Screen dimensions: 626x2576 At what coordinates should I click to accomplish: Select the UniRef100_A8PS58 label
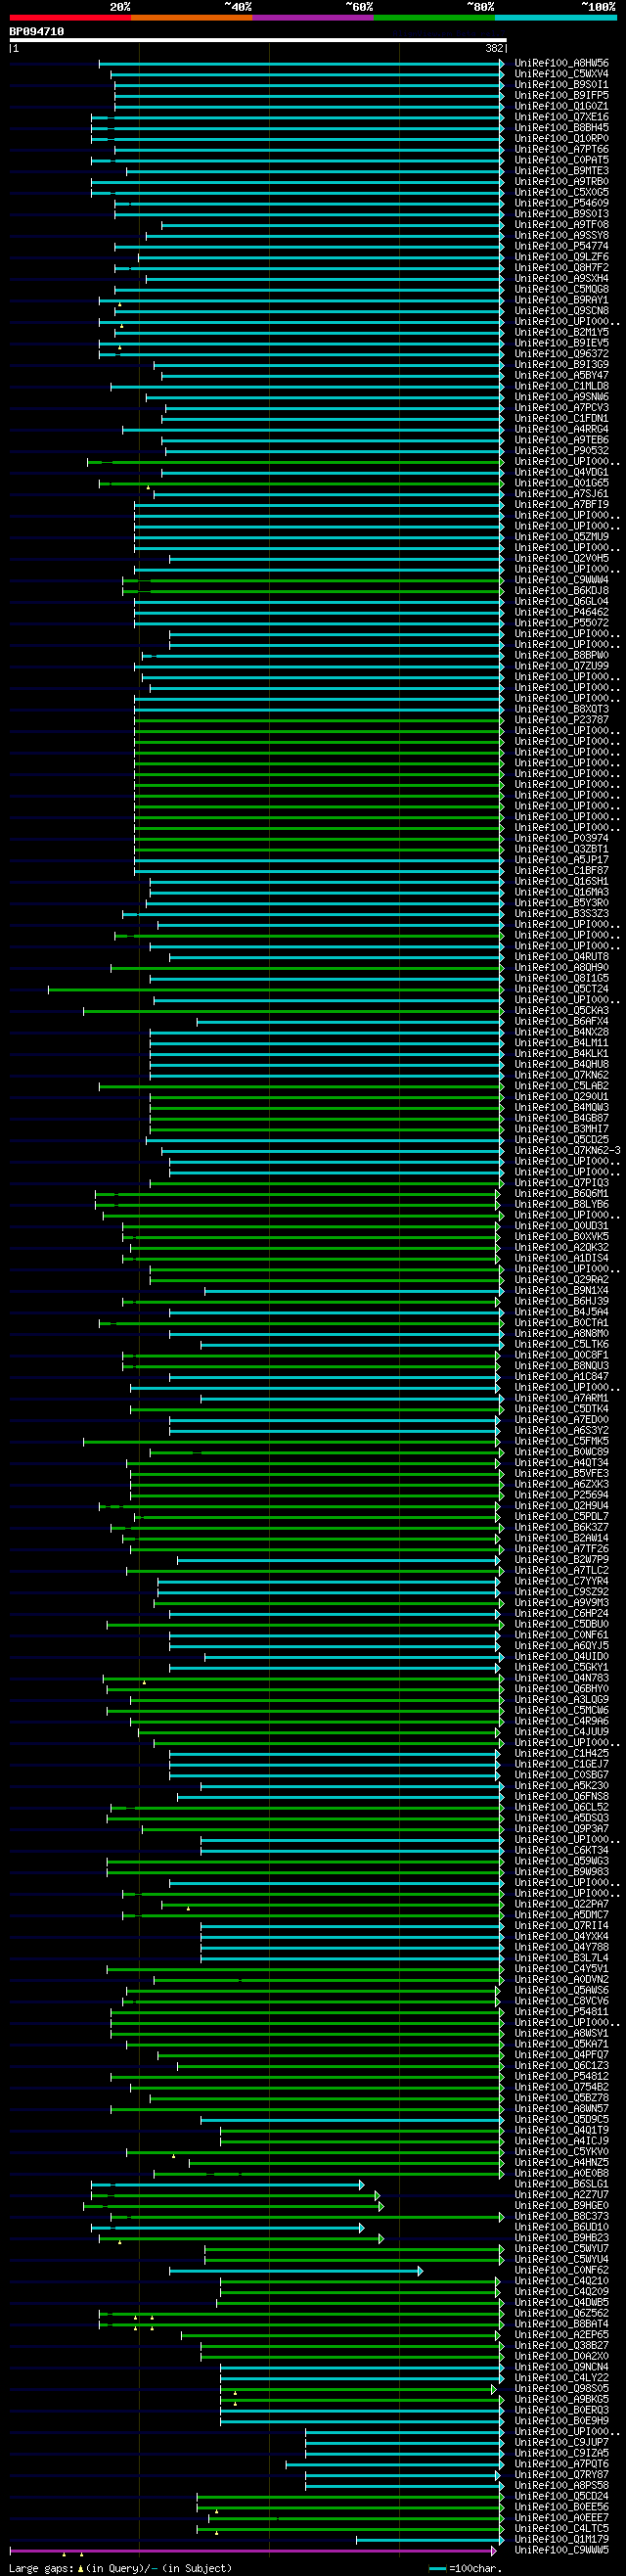point(561,2486)
